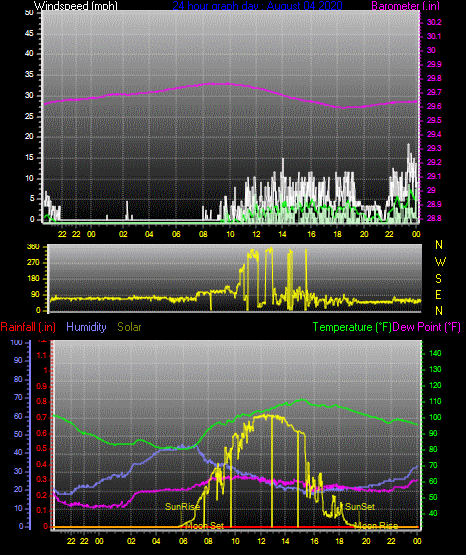Click the "180" wind direction axis value
This screenshot has width=466, height=555.
(x=33, y=279)
